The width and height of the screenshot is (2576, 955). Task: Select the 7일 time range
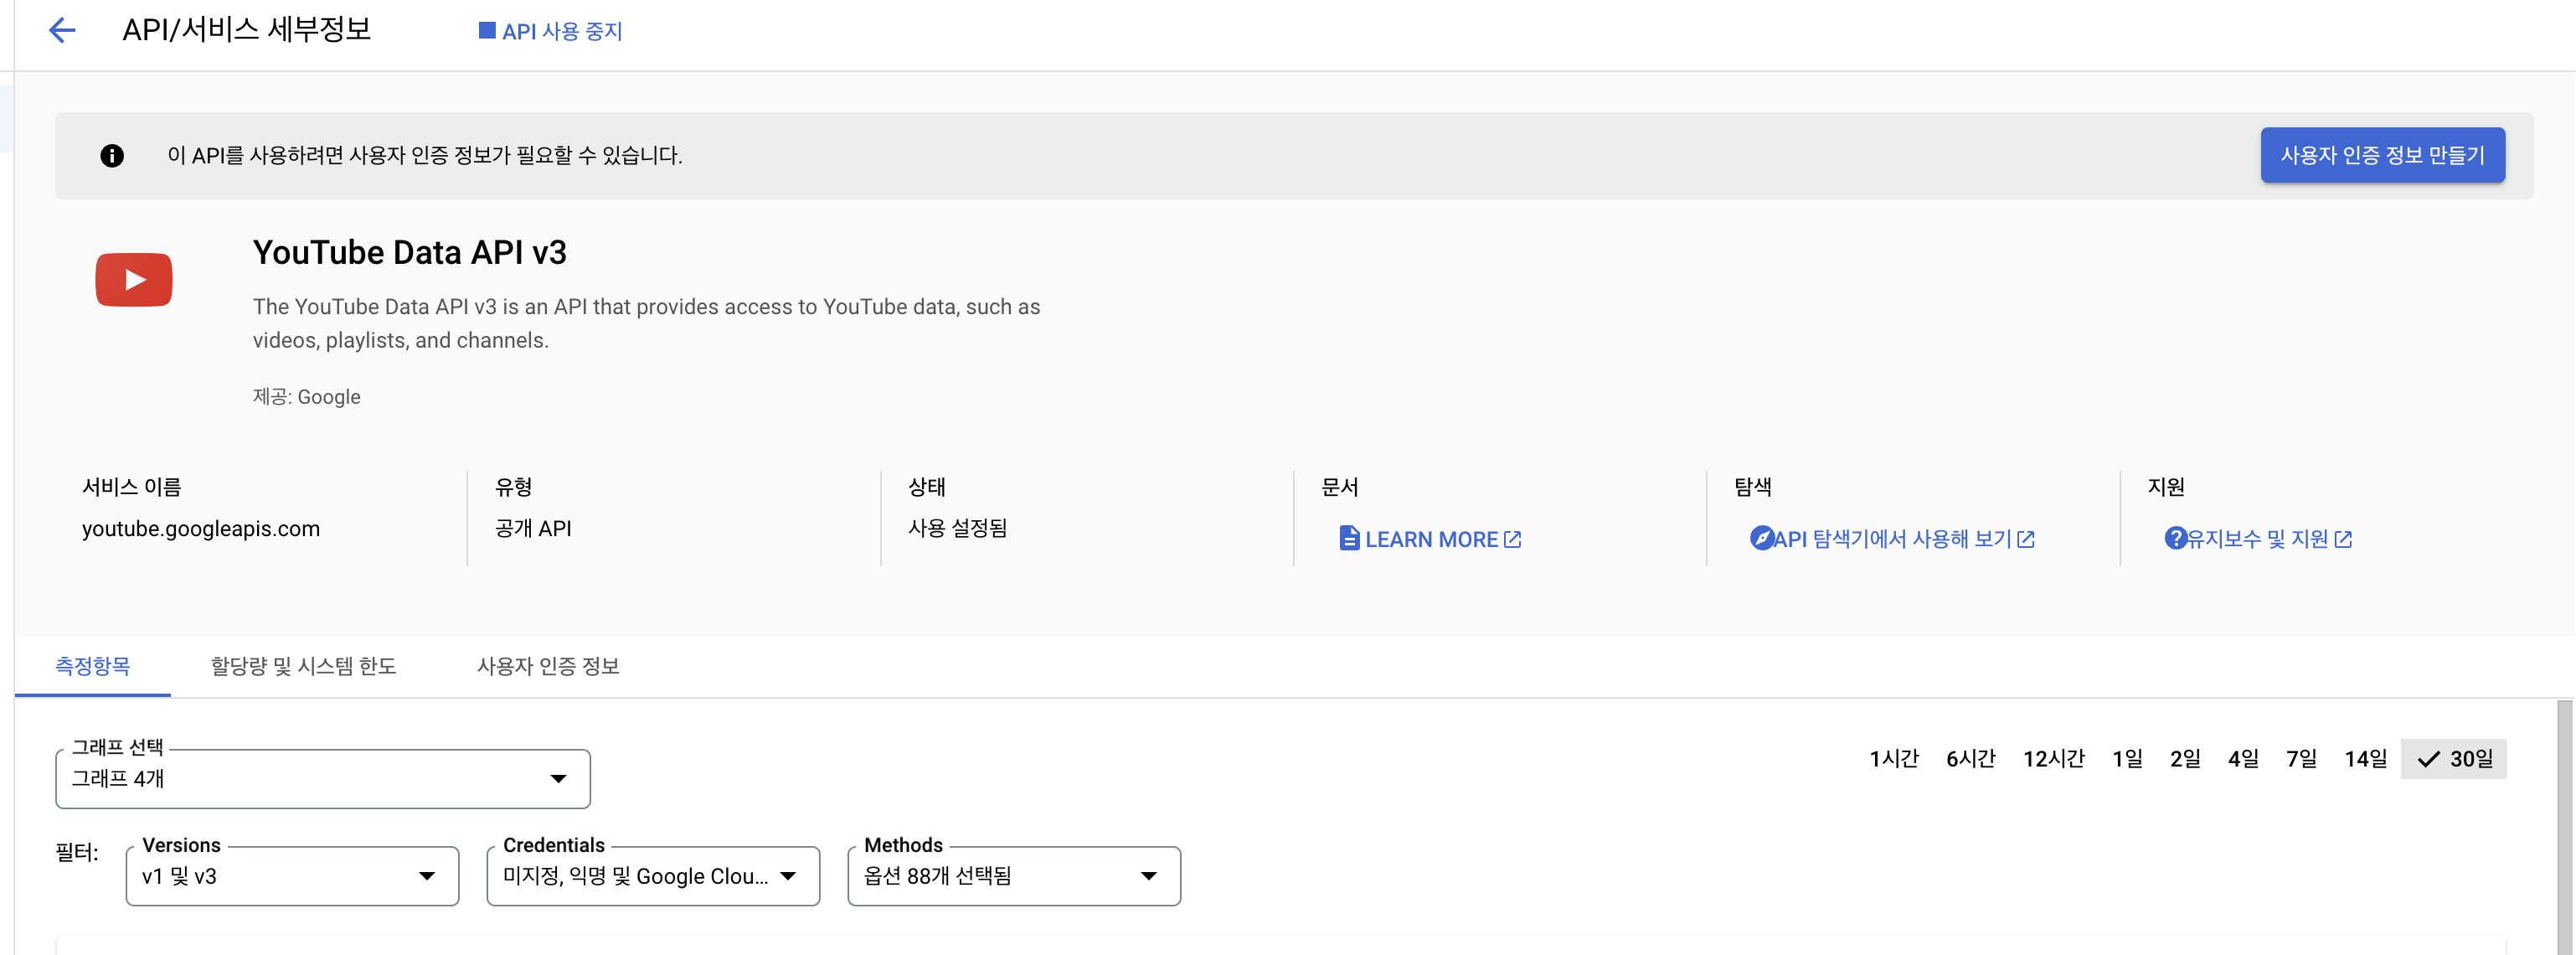pyautogui.click(x=2301, y=759)
